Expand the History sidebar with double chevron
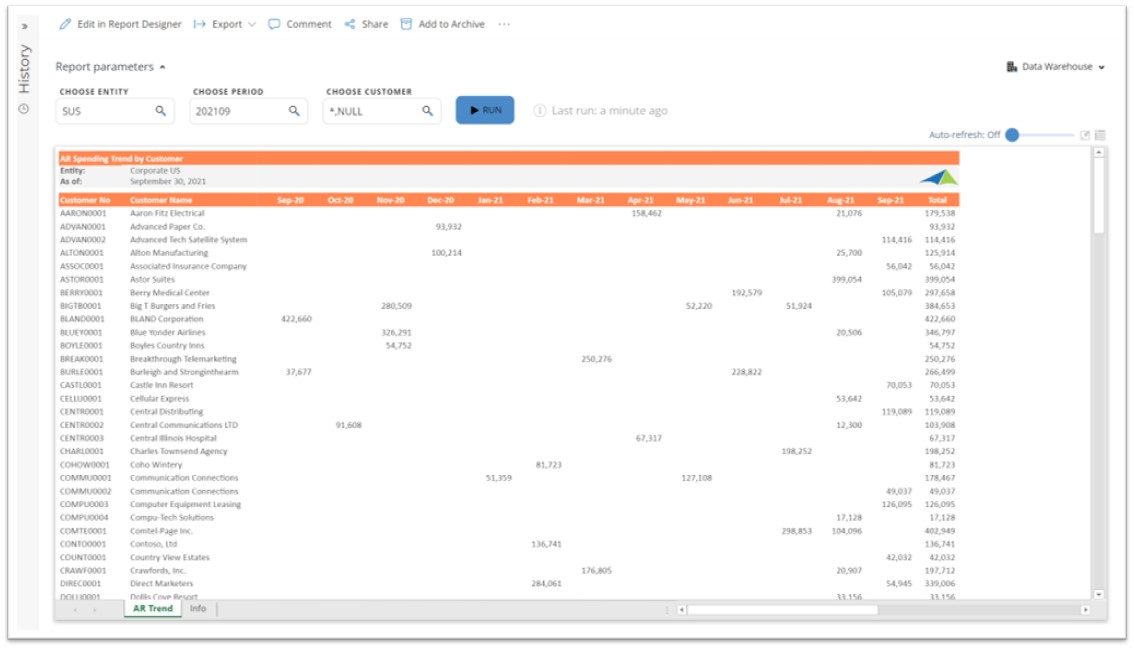The image size is (1134, 649). click(x=24, y=26)
